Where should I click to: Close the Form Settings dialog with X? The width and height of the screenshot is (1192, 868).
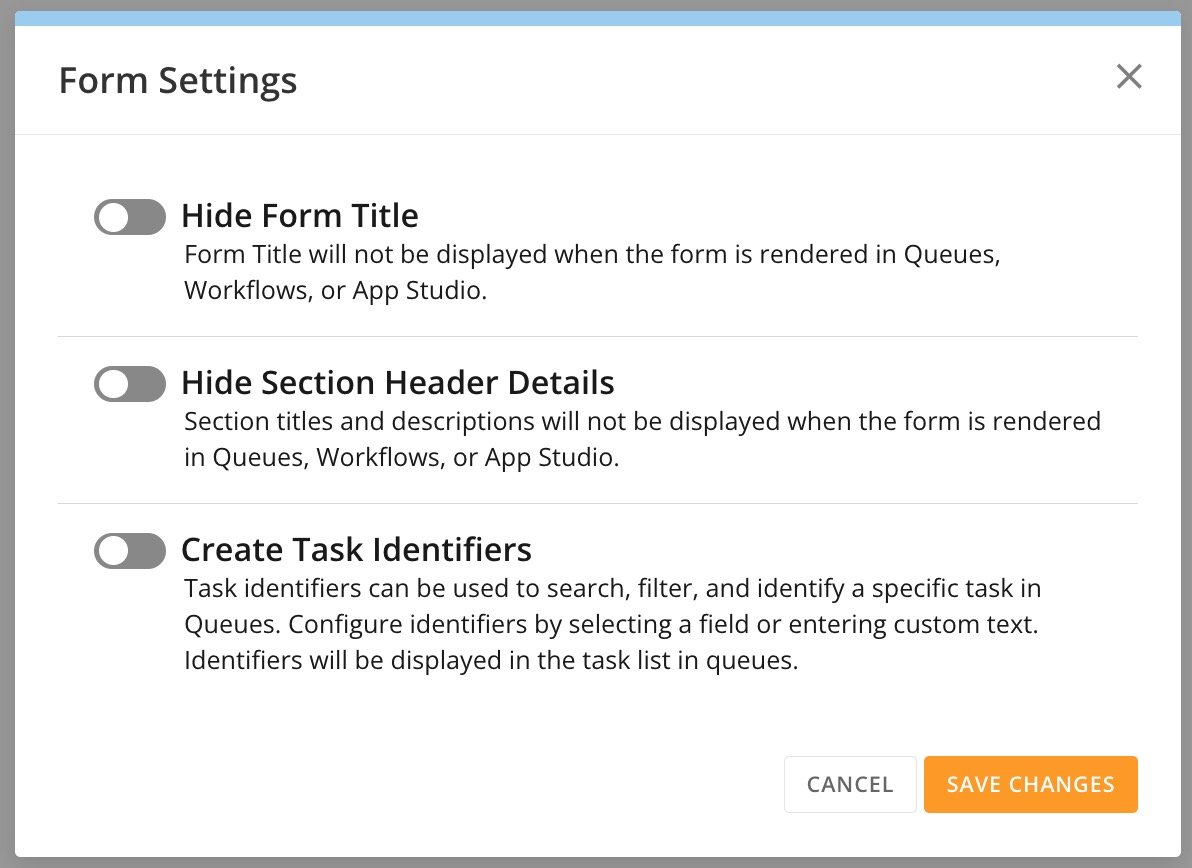[1129, 77]
